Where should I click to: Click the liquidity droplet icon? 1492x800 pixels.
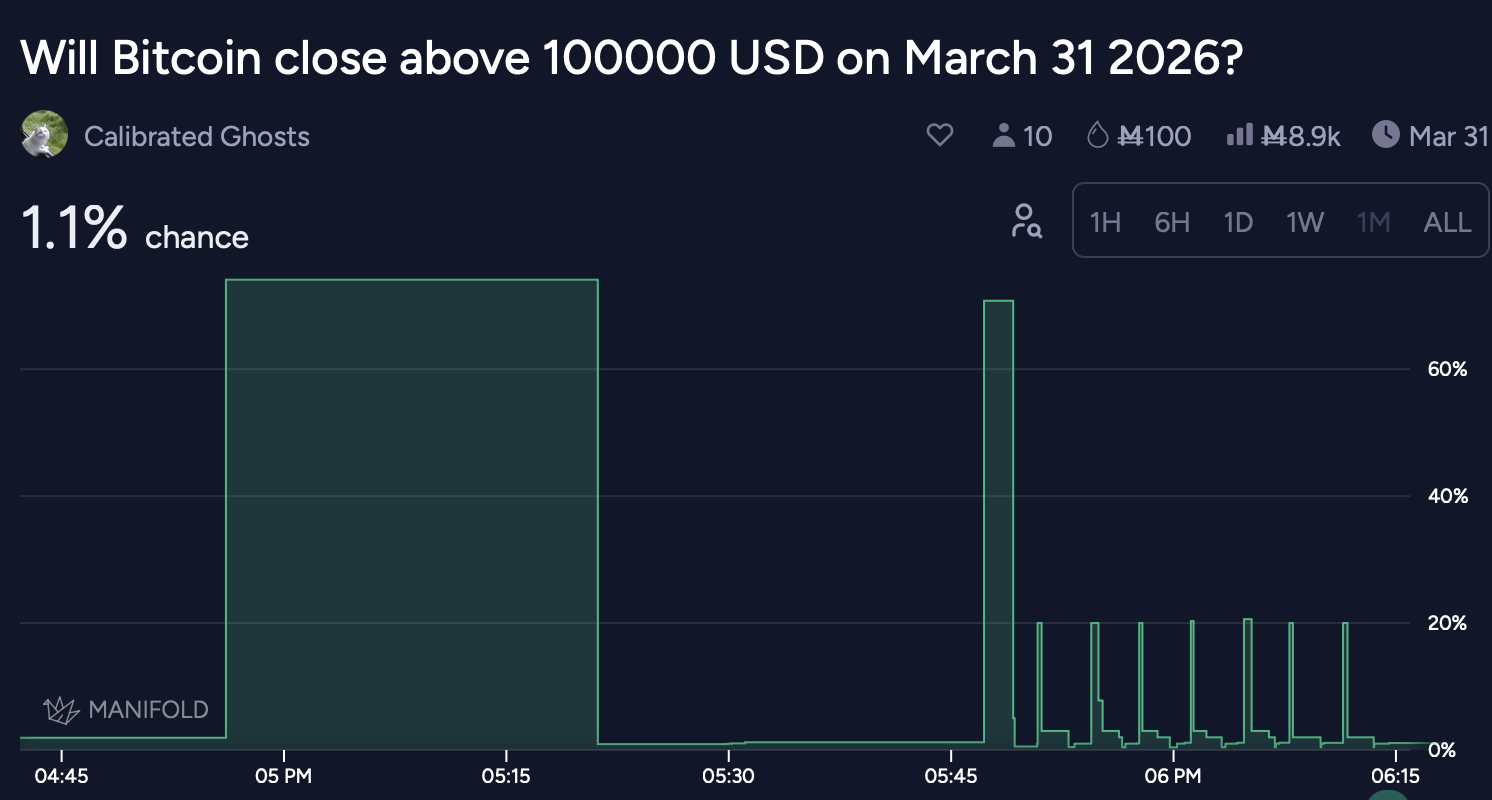pos(1097,135)
